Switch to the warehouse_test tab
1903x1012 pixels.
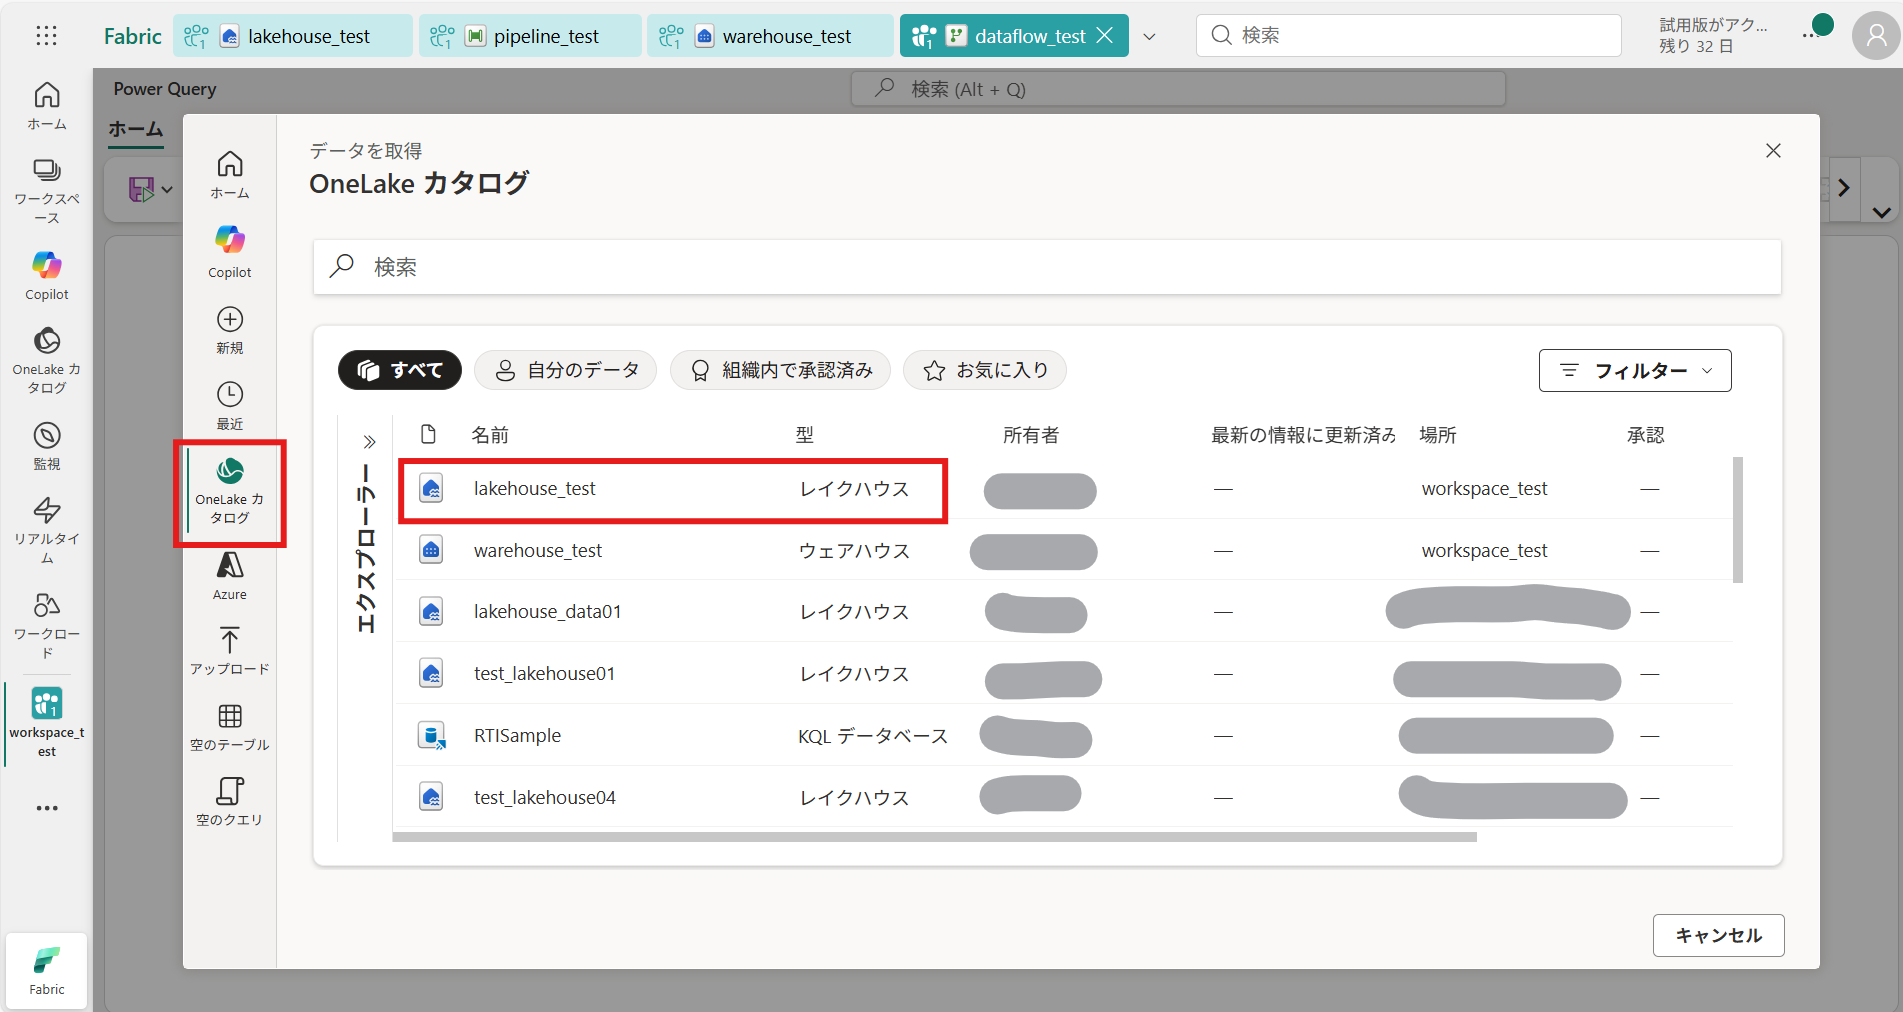(x=771, y=36)
